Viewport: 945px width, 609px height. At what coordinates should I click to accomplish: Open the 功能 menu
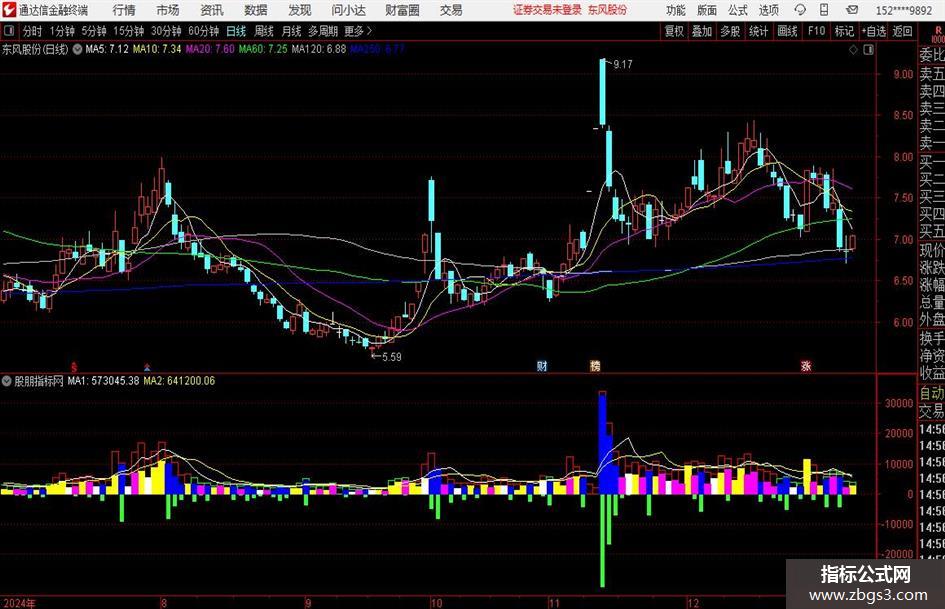pyautogui.click(x=676, y=10)
